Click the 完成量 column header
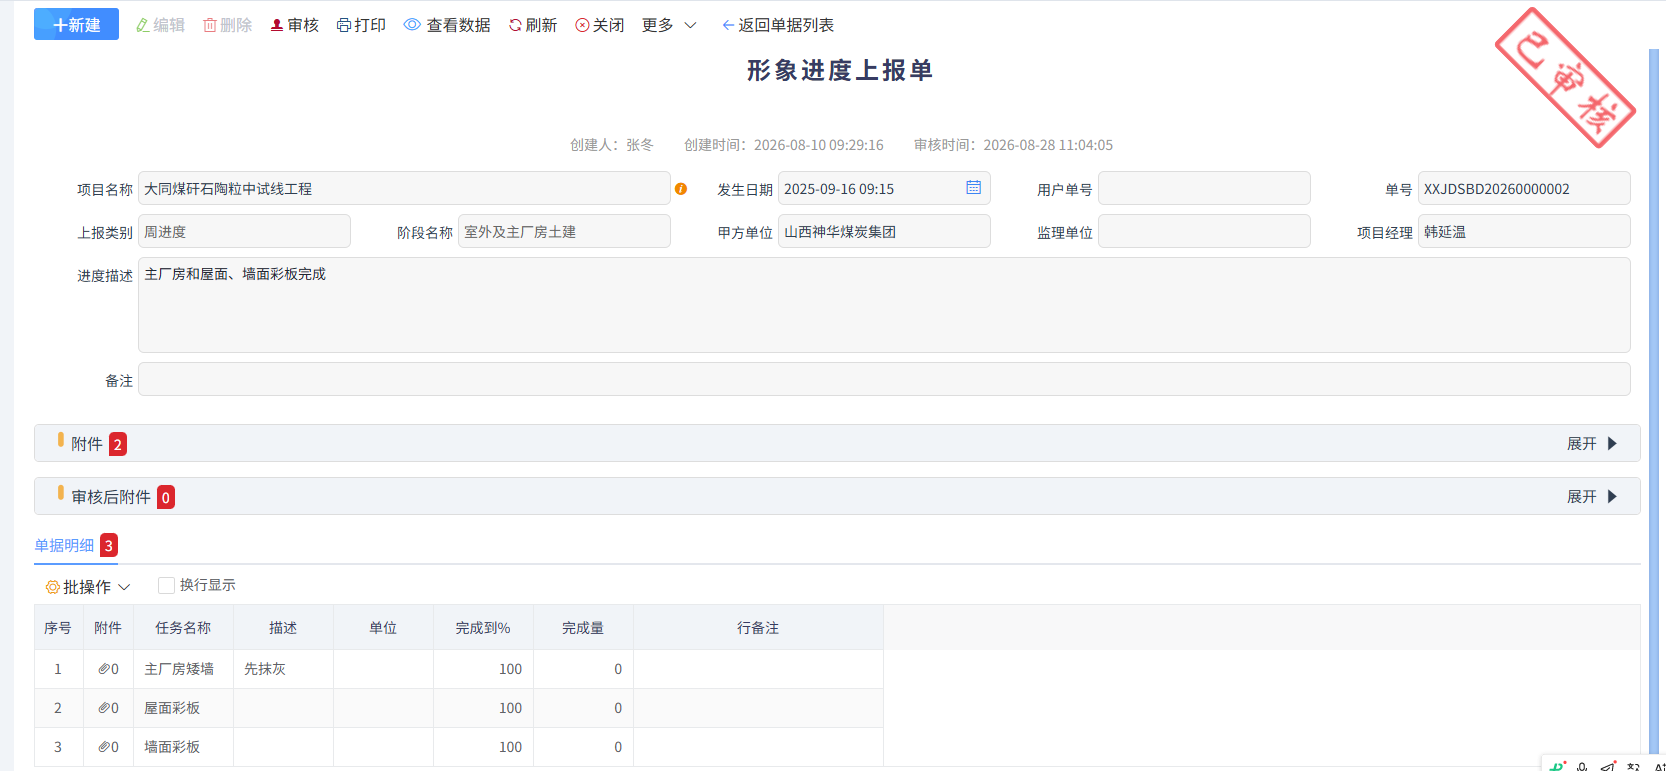This screenshot has height=771, width=1666. point(583,627)
